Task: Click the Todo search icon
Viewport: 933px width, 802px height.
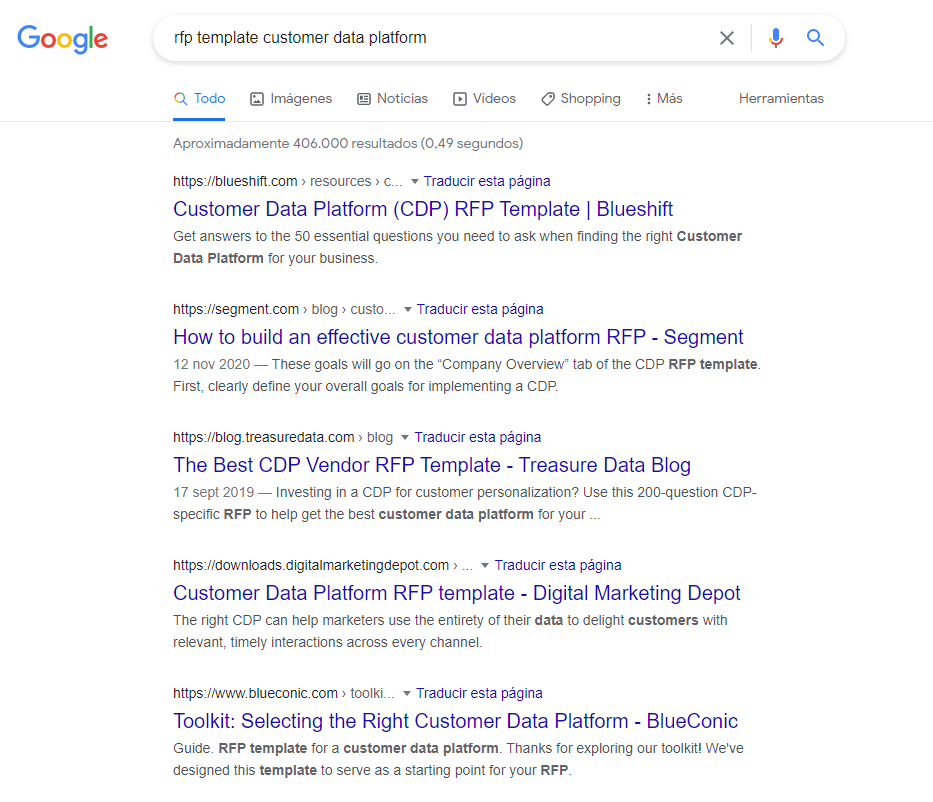Action: pos(180,99)
